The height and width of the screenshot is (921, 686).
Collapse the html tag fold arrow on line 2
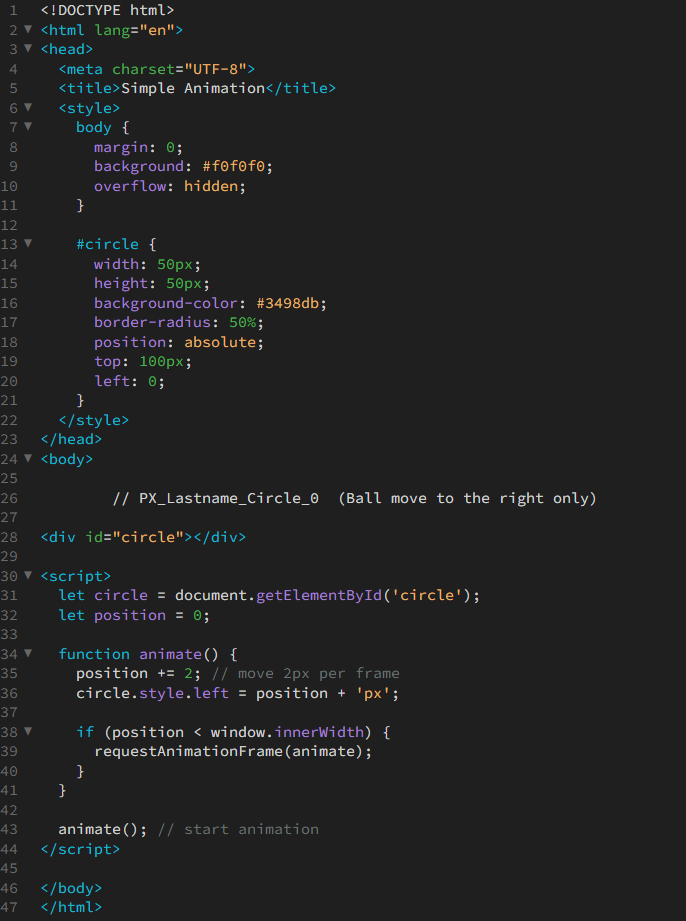pos(28,30)
